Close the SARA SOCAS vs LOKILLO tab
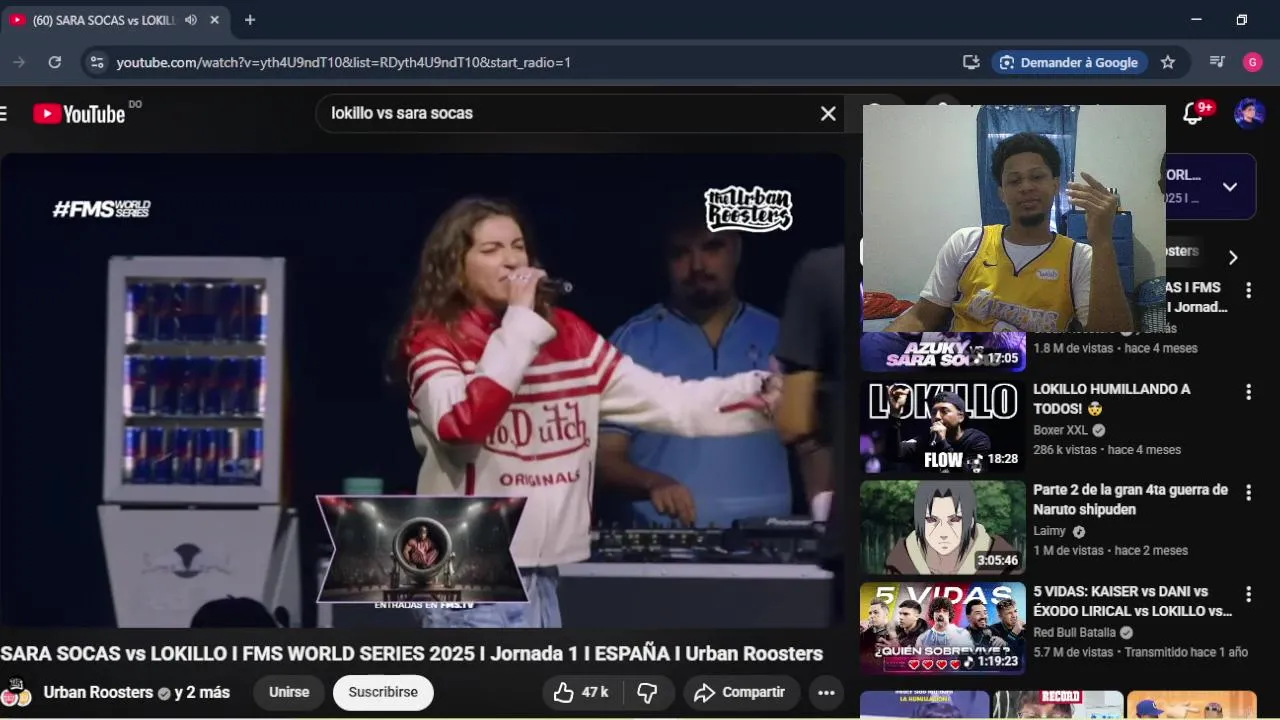Viewport: 1280px width, 720px height. coord(215,20)
